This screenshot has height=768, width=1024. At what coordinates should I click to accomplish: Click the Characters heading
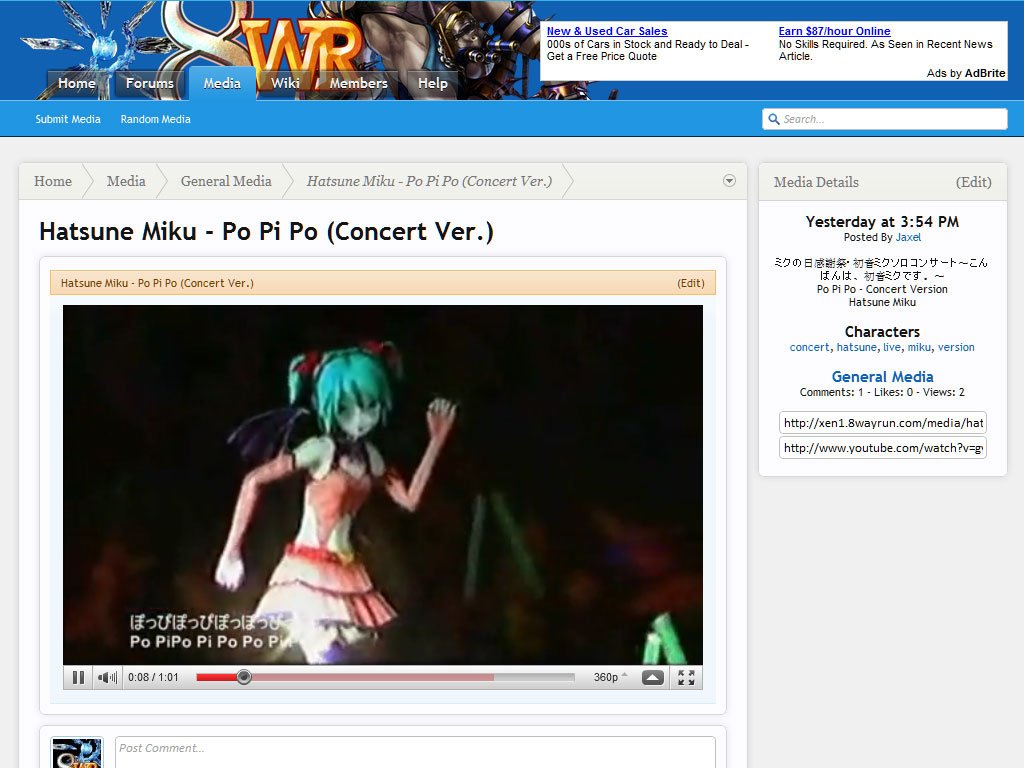[x=882, y=332]
